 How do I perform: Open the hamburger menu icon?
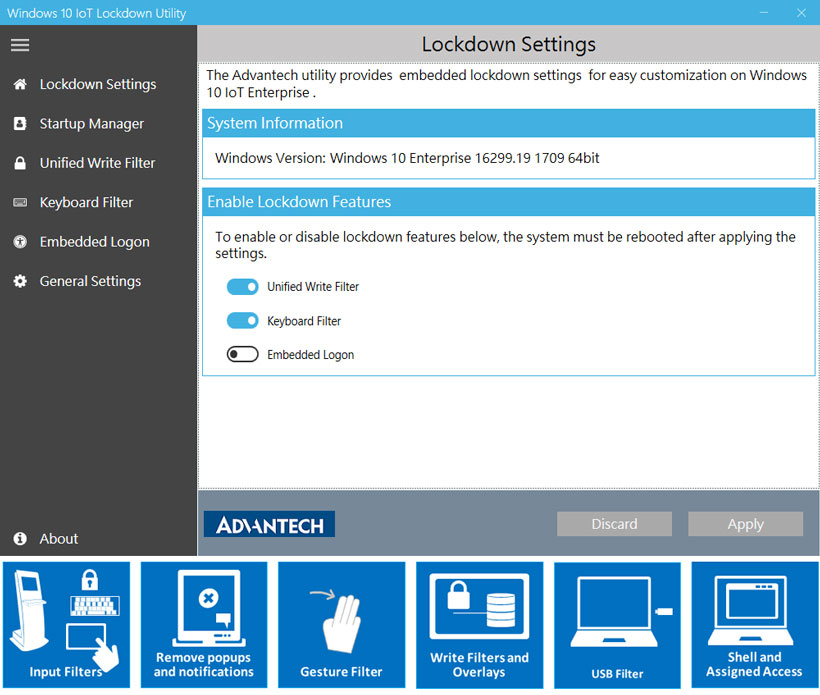point(20,45)
